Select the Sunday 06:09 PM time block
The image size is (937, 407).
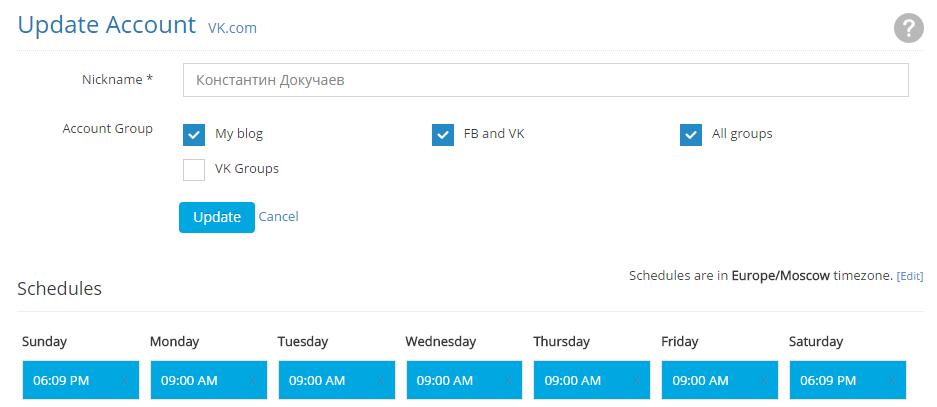tap(62, 381)
